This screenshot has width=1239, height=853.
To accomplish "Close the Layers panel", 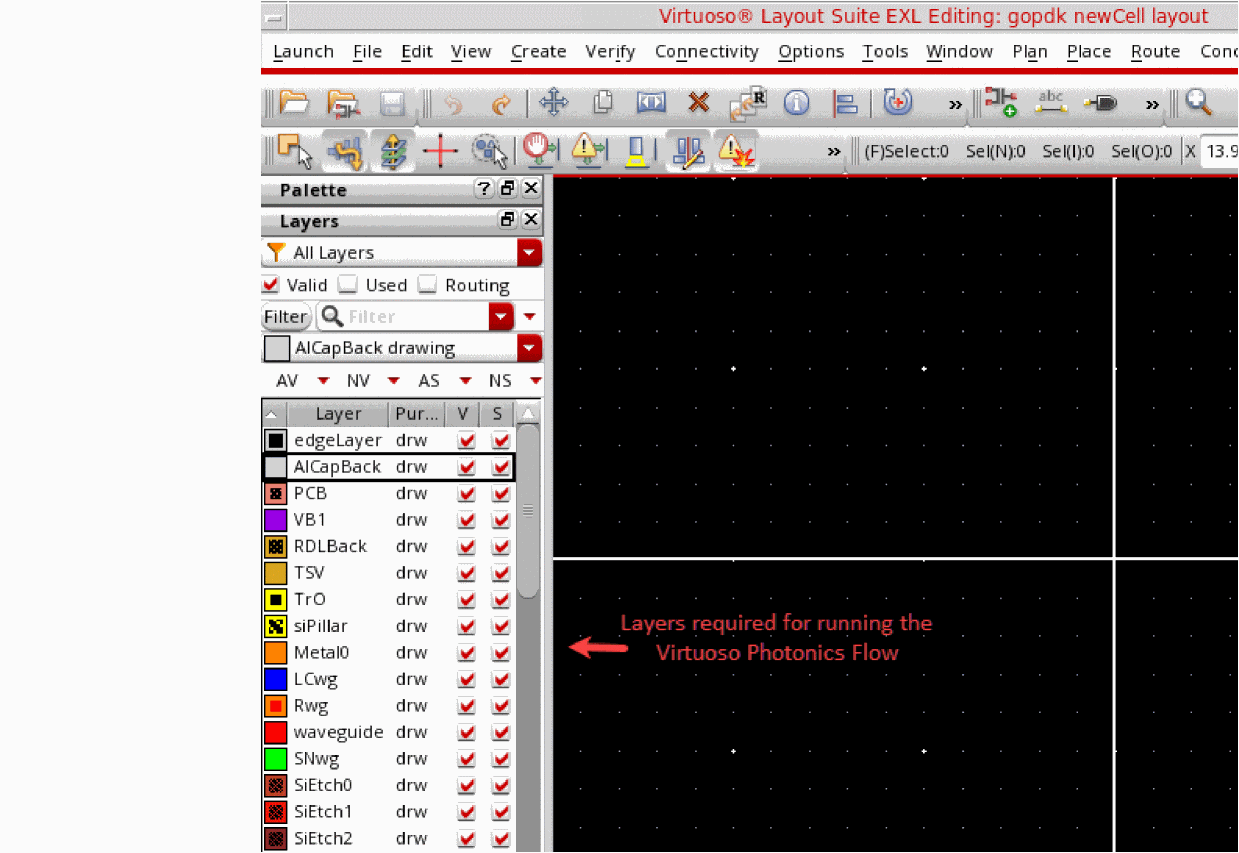I will coord(531,220).
